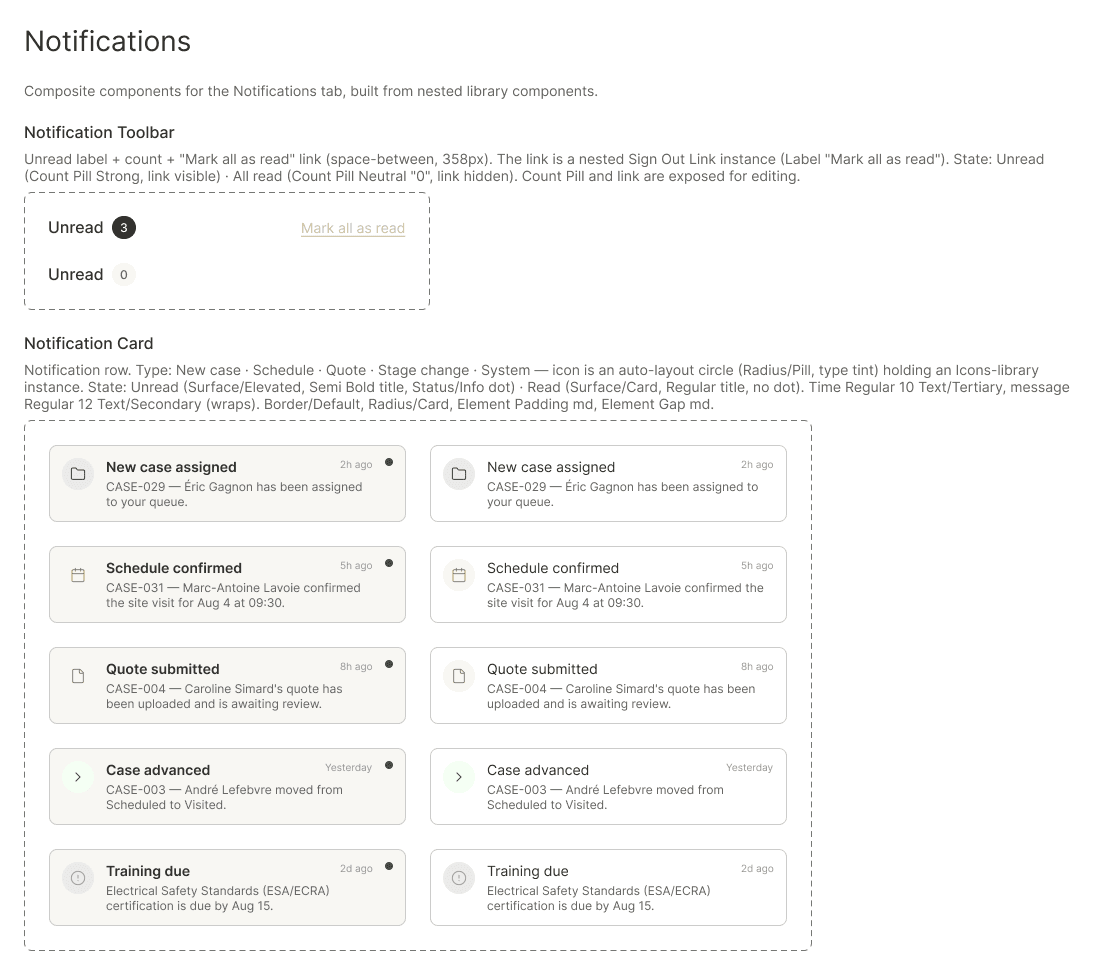Screen dimensions: 1100x975
Task: Select the calendar icon on the read Schedule confirmed card
Action: [x=459, y=575]
